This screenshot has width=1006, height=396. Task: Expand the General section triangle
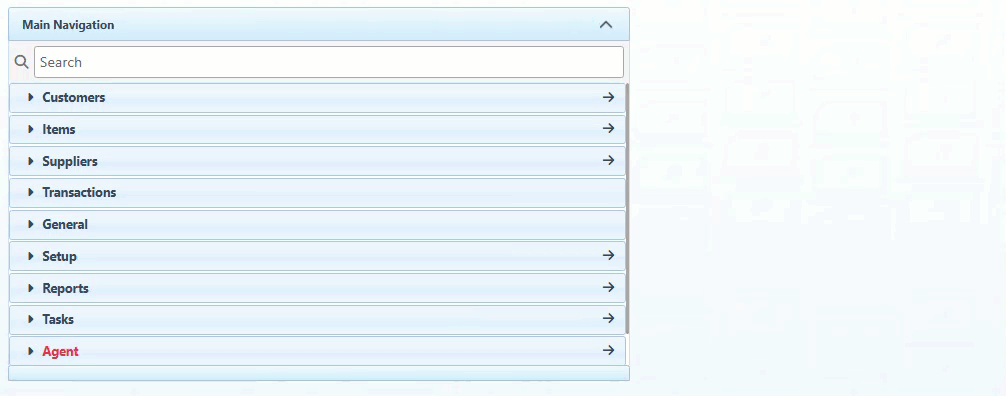point(30,224)
